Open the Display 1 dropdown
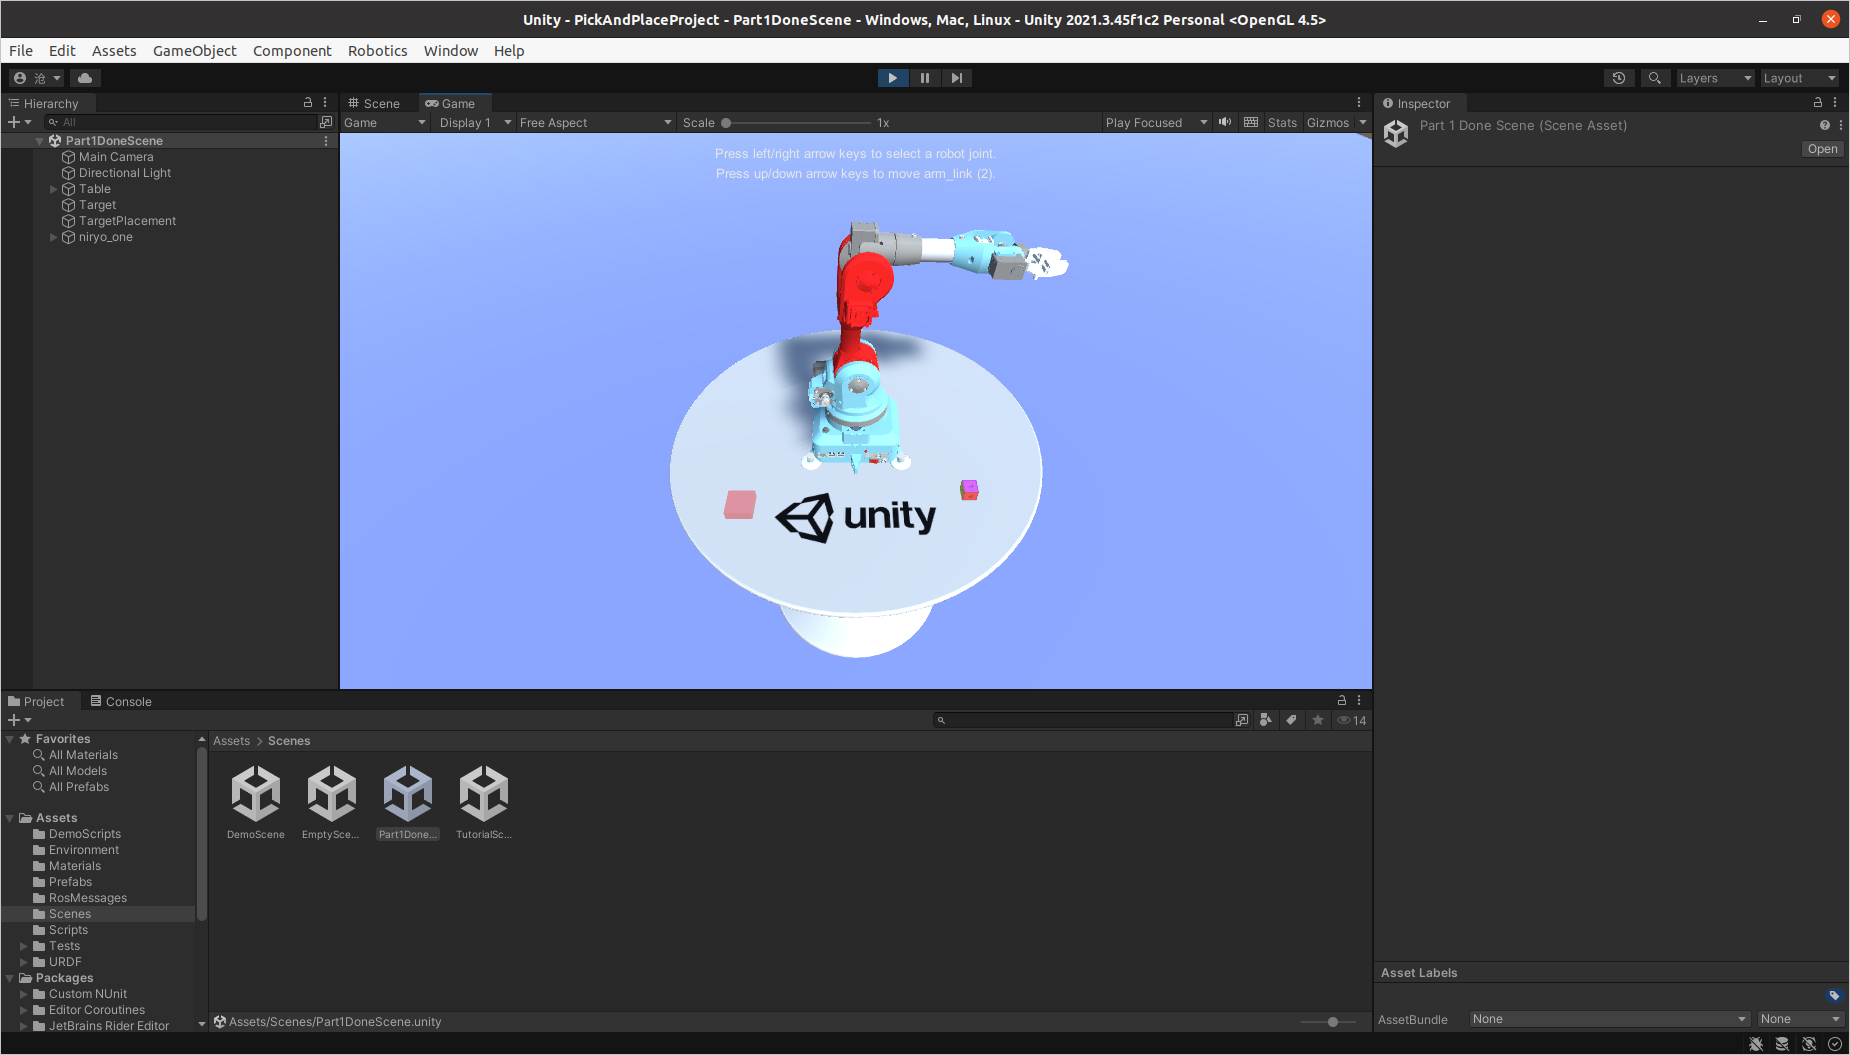Viewport: 1850px width, 1055px height. [x=475, y=122]
